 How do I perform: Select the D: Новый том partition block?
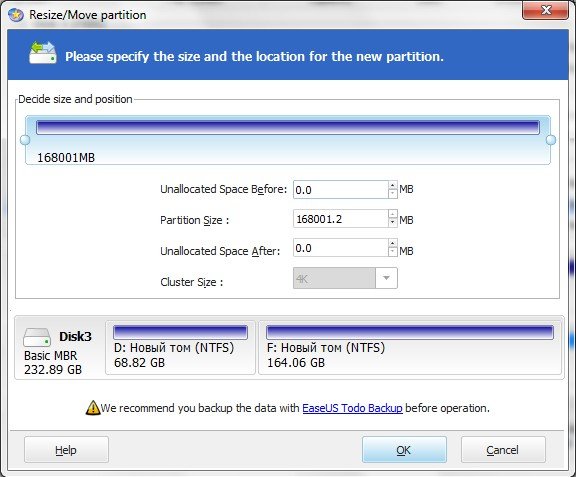tap(180, 347)
